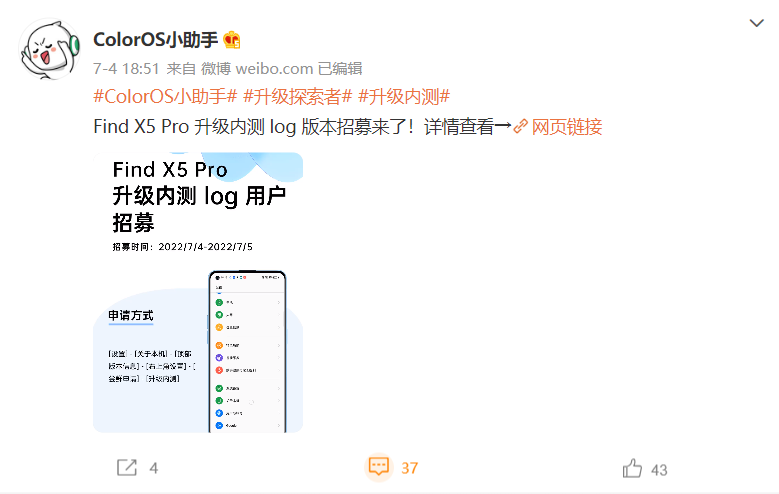Open the #升级探索者# hashtag topic

(298, 96)
